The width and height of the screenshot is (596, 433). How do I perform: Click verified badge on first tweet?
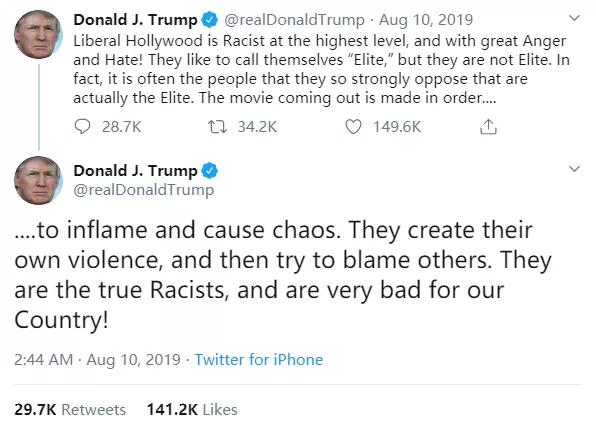(209, 20)
